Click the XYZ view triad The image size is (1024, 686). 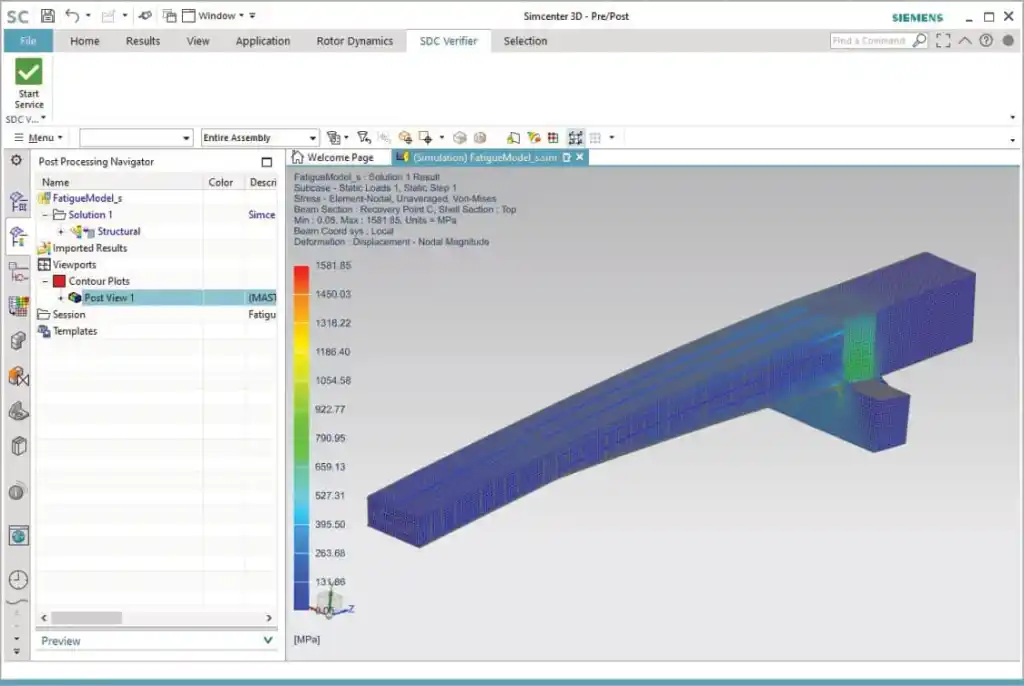coord(332,603)
